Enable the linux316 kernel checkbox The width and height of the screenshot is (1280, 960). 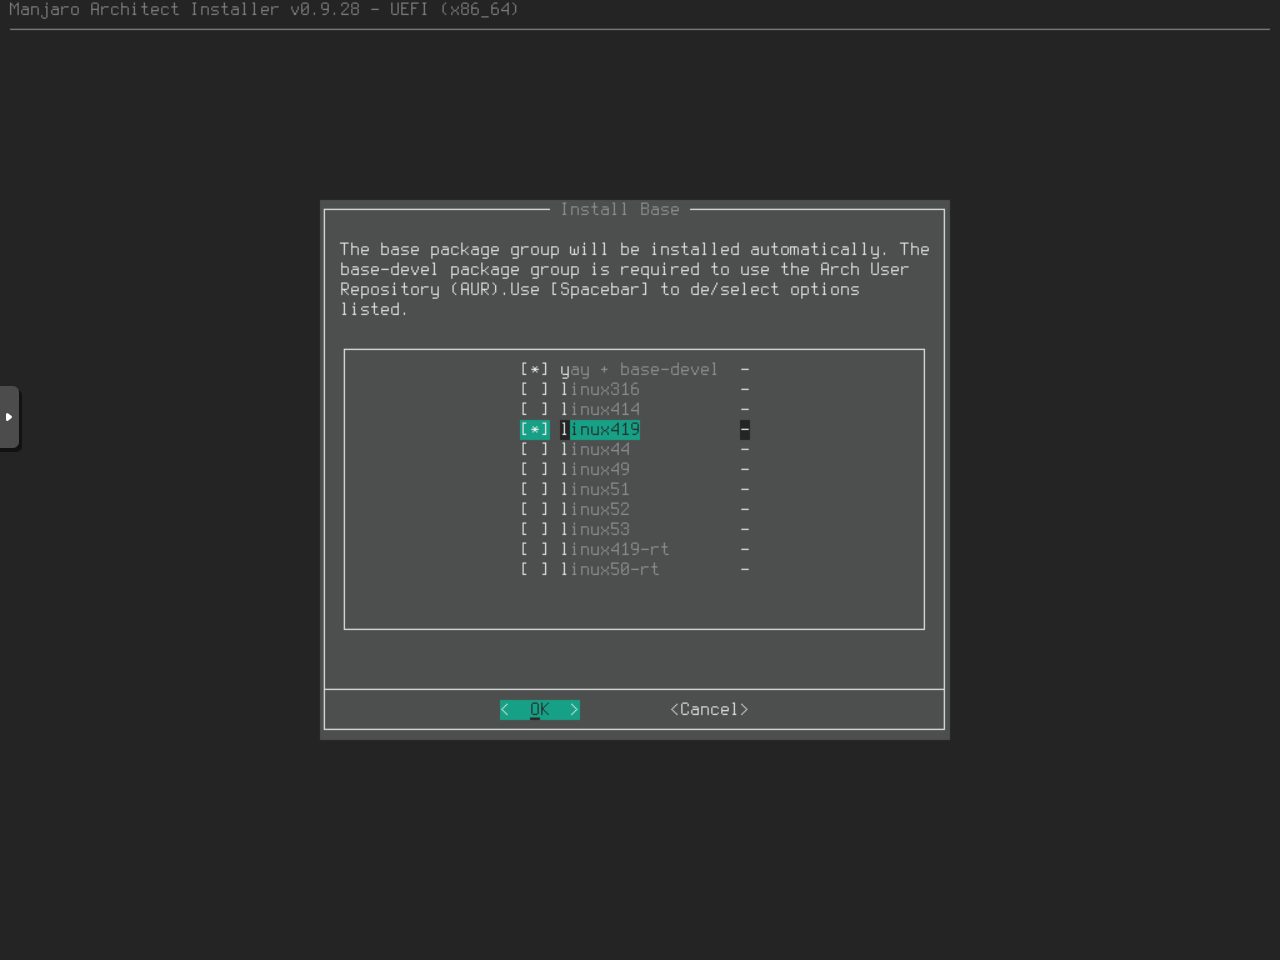tap(534, 390)
